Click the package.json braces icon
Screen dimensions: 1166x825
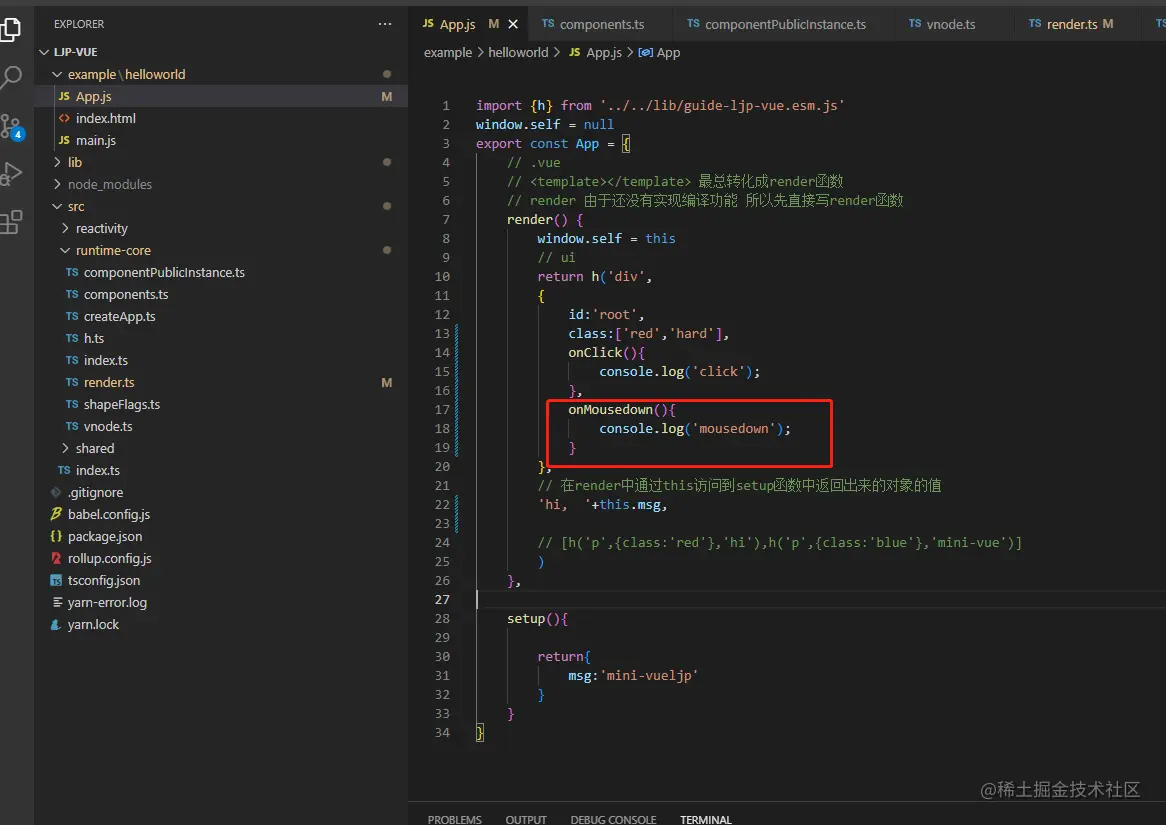click(x=56, y=536)
